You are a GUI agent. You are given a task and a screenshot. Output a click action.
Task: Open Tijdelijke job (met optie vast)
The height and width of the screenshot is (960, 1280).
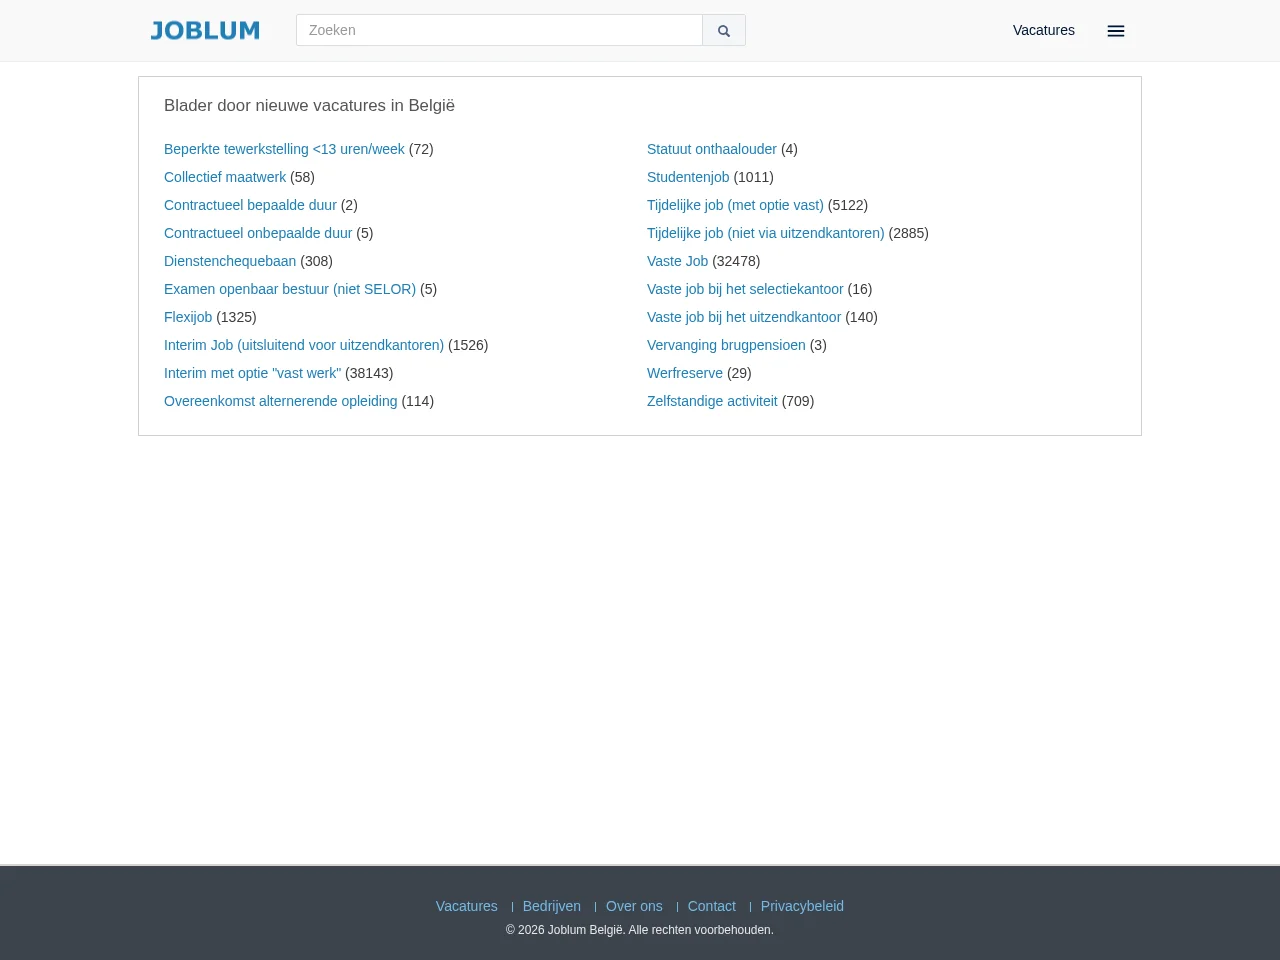735,205
